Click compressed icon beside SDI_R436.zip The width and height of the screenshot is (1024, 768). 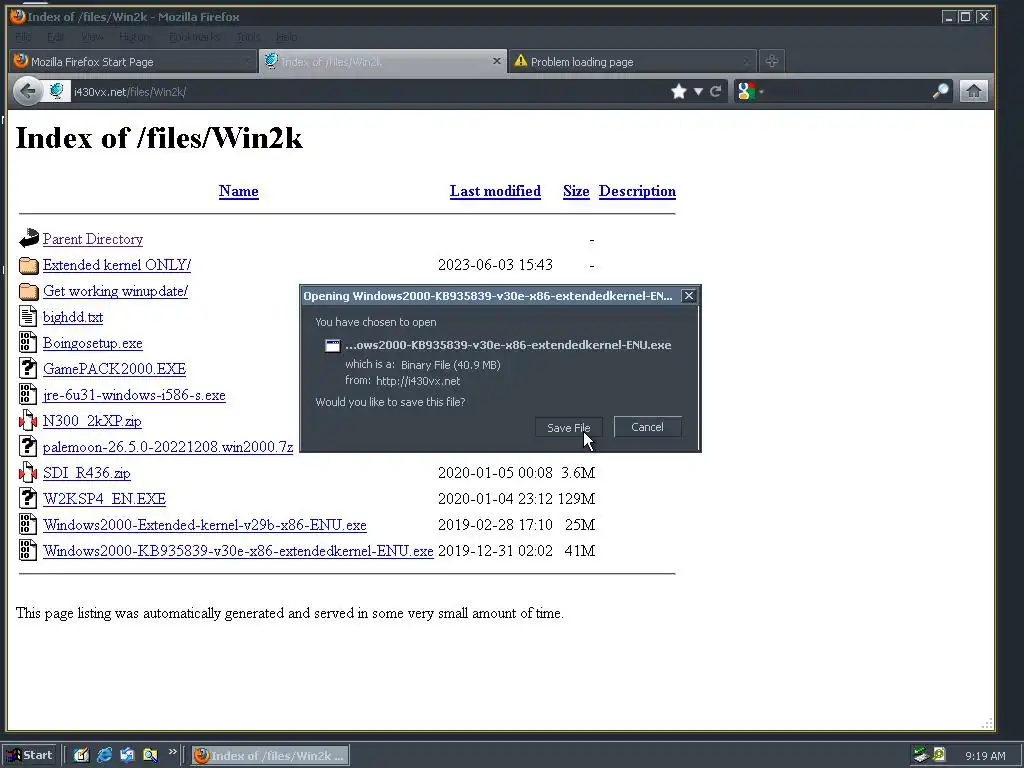[28, 472]
